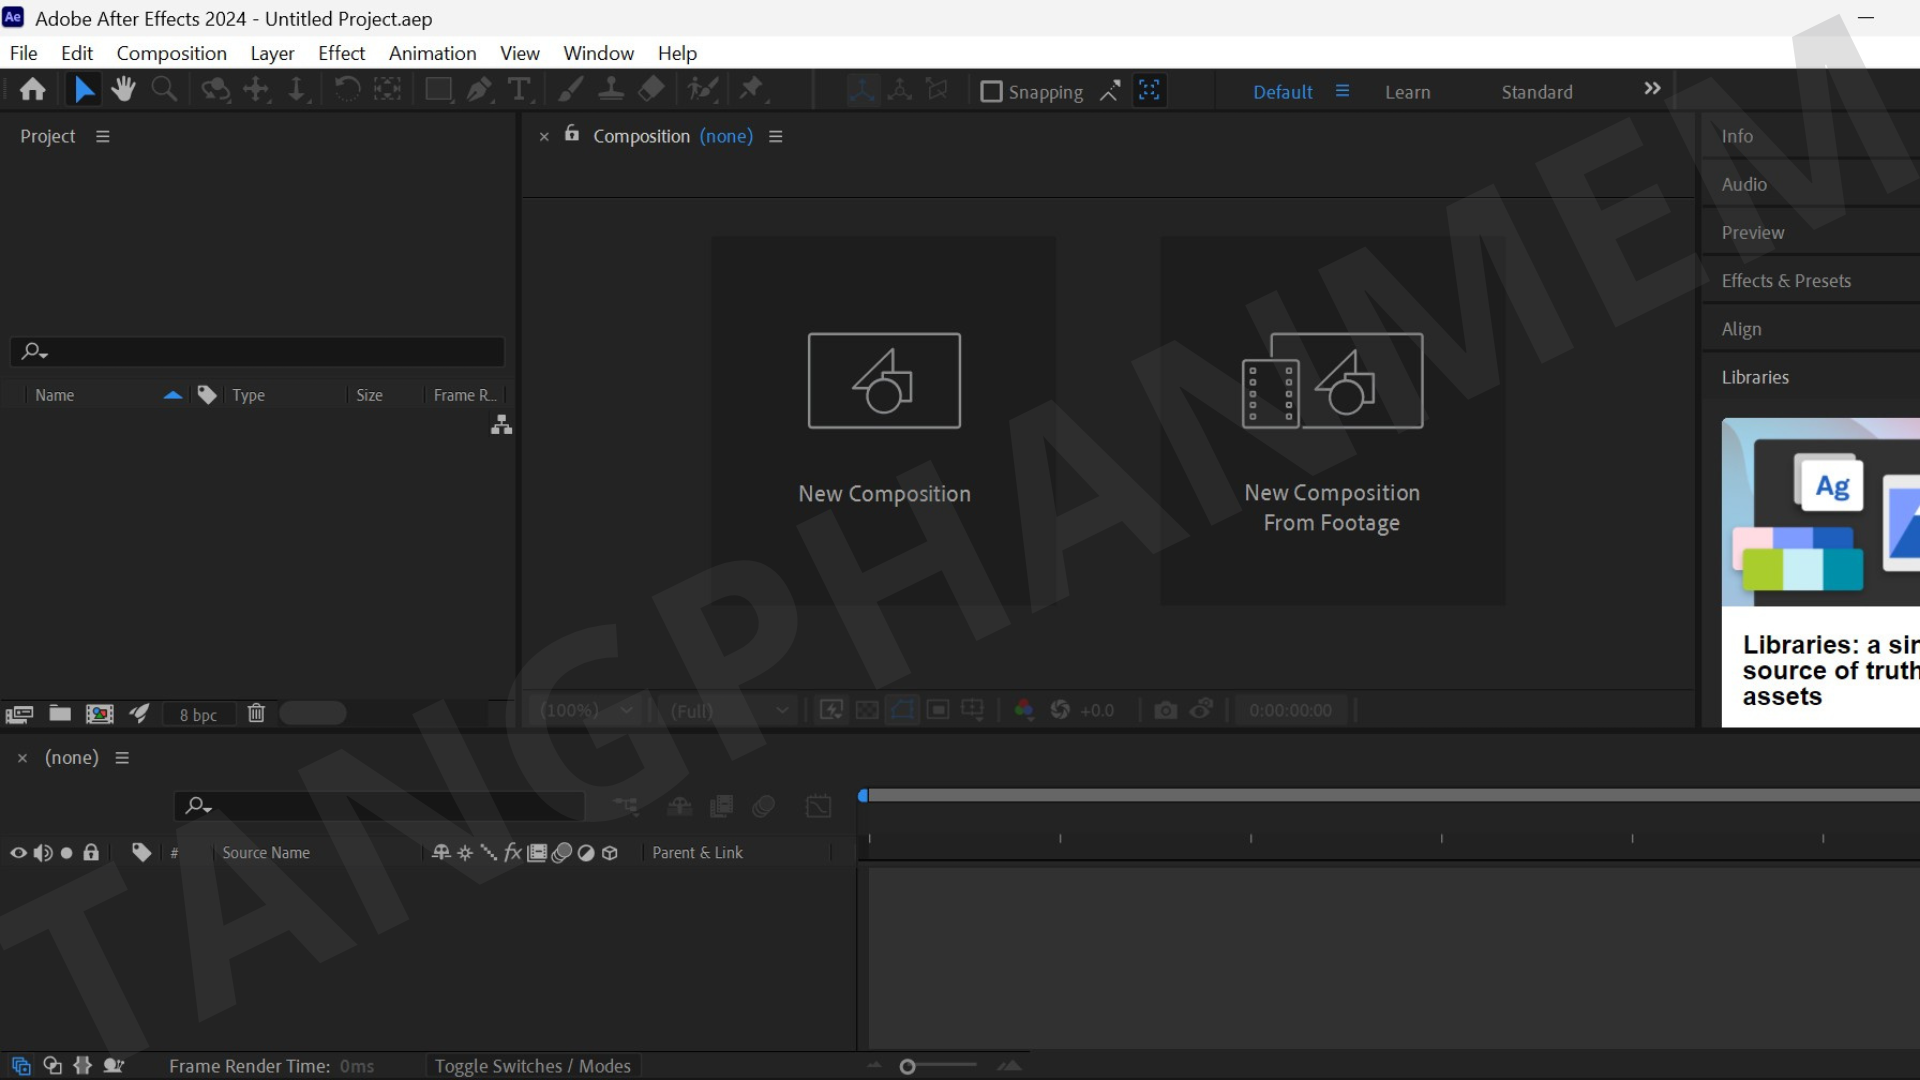This screenshot has height=1080, width=1920.
Task: Switch to the Libraries tab
Action: tap(1755, 377)
